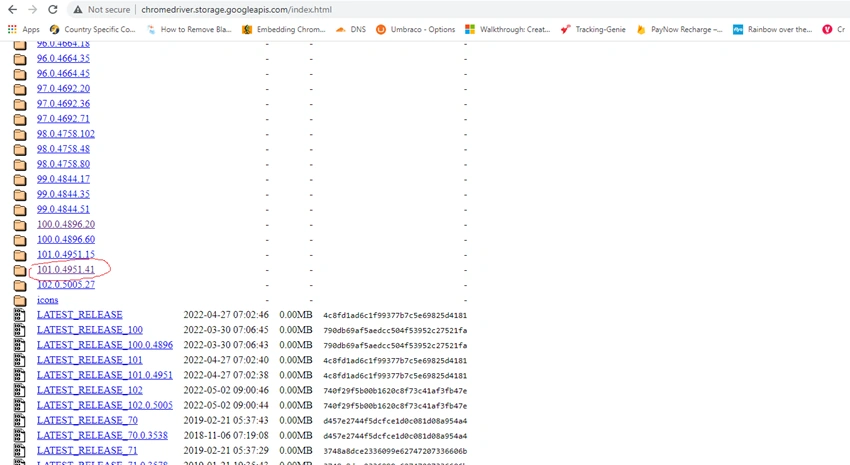Open folder link 101.0.4951.41
Image resolution: width=850 pixels, height=465 pixels.
coord(66,269)
